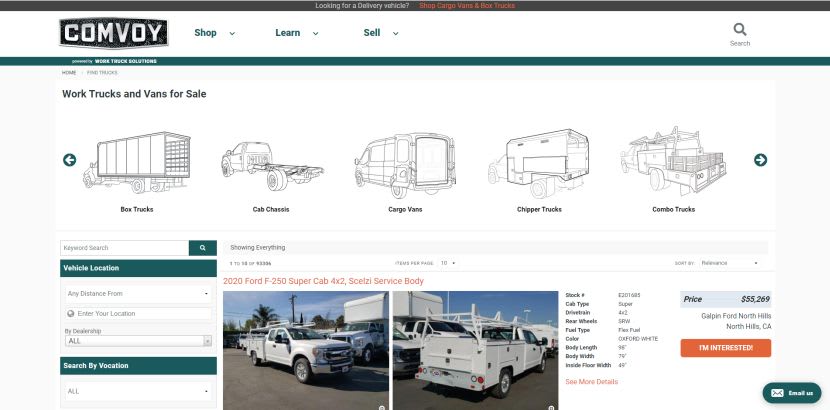The height and width of the screenshot is (410, 830).
Task: Click the Keyword Search field
Action: click(124, 248)
